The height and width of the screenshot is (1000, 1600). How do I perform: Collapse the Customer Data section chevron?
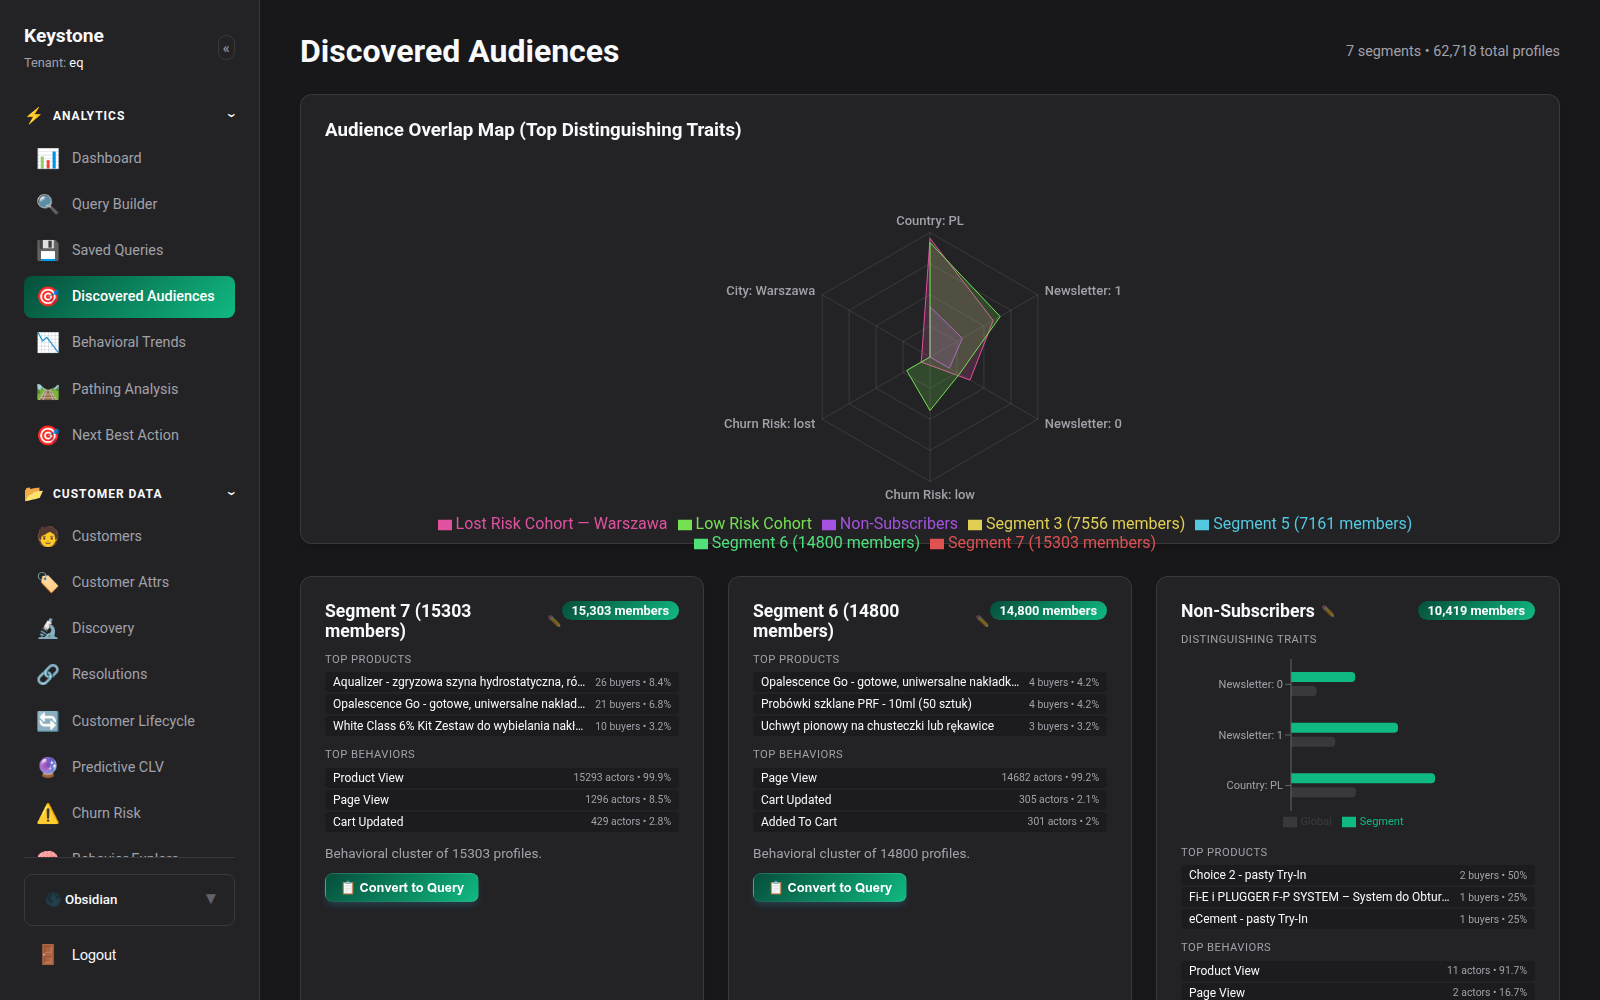click(231, 494)
